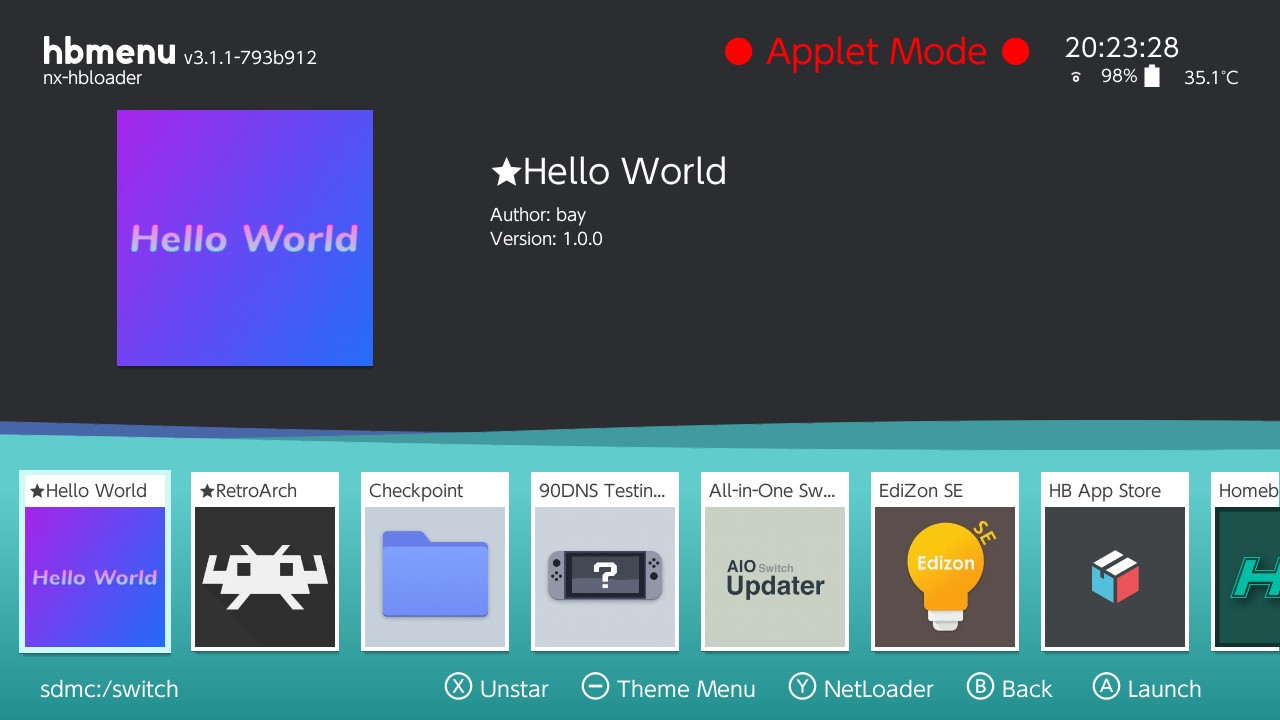Open the Theme Menu label

686,689
